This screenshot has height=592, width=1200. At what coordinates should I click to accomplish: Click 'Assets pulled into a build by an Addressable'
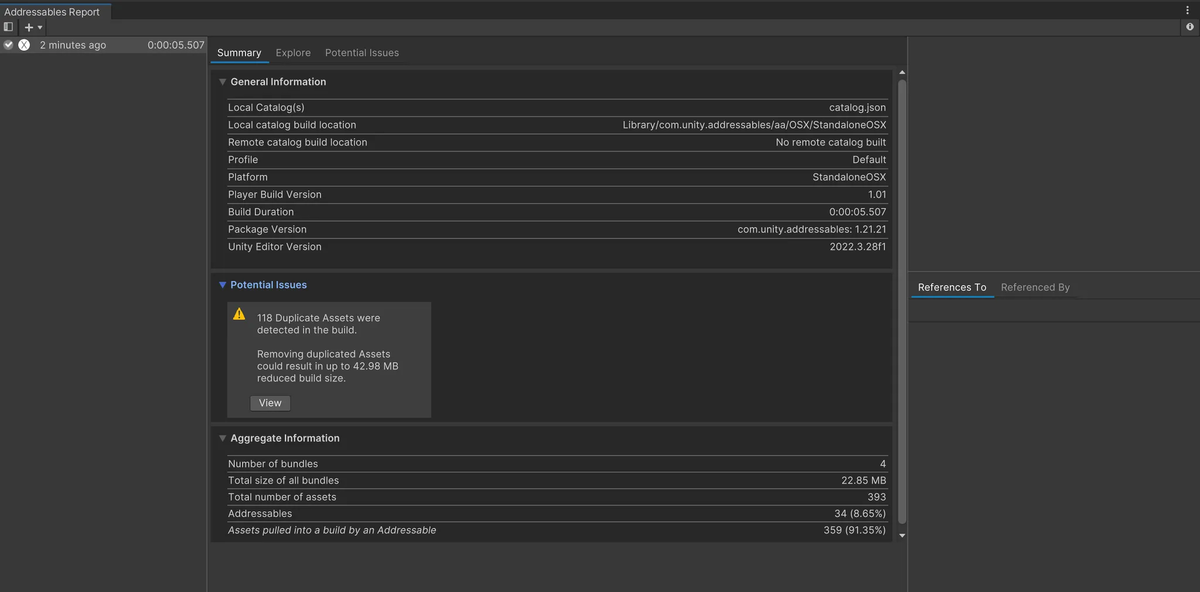pos(332,530)
